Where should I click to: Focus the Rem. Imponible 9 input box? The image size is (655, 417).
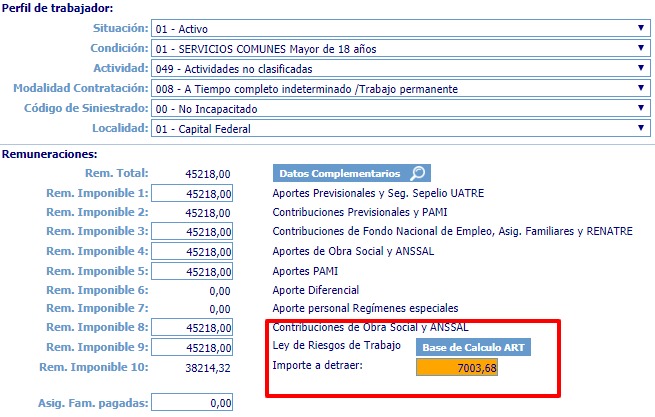[x=193, y=348]
